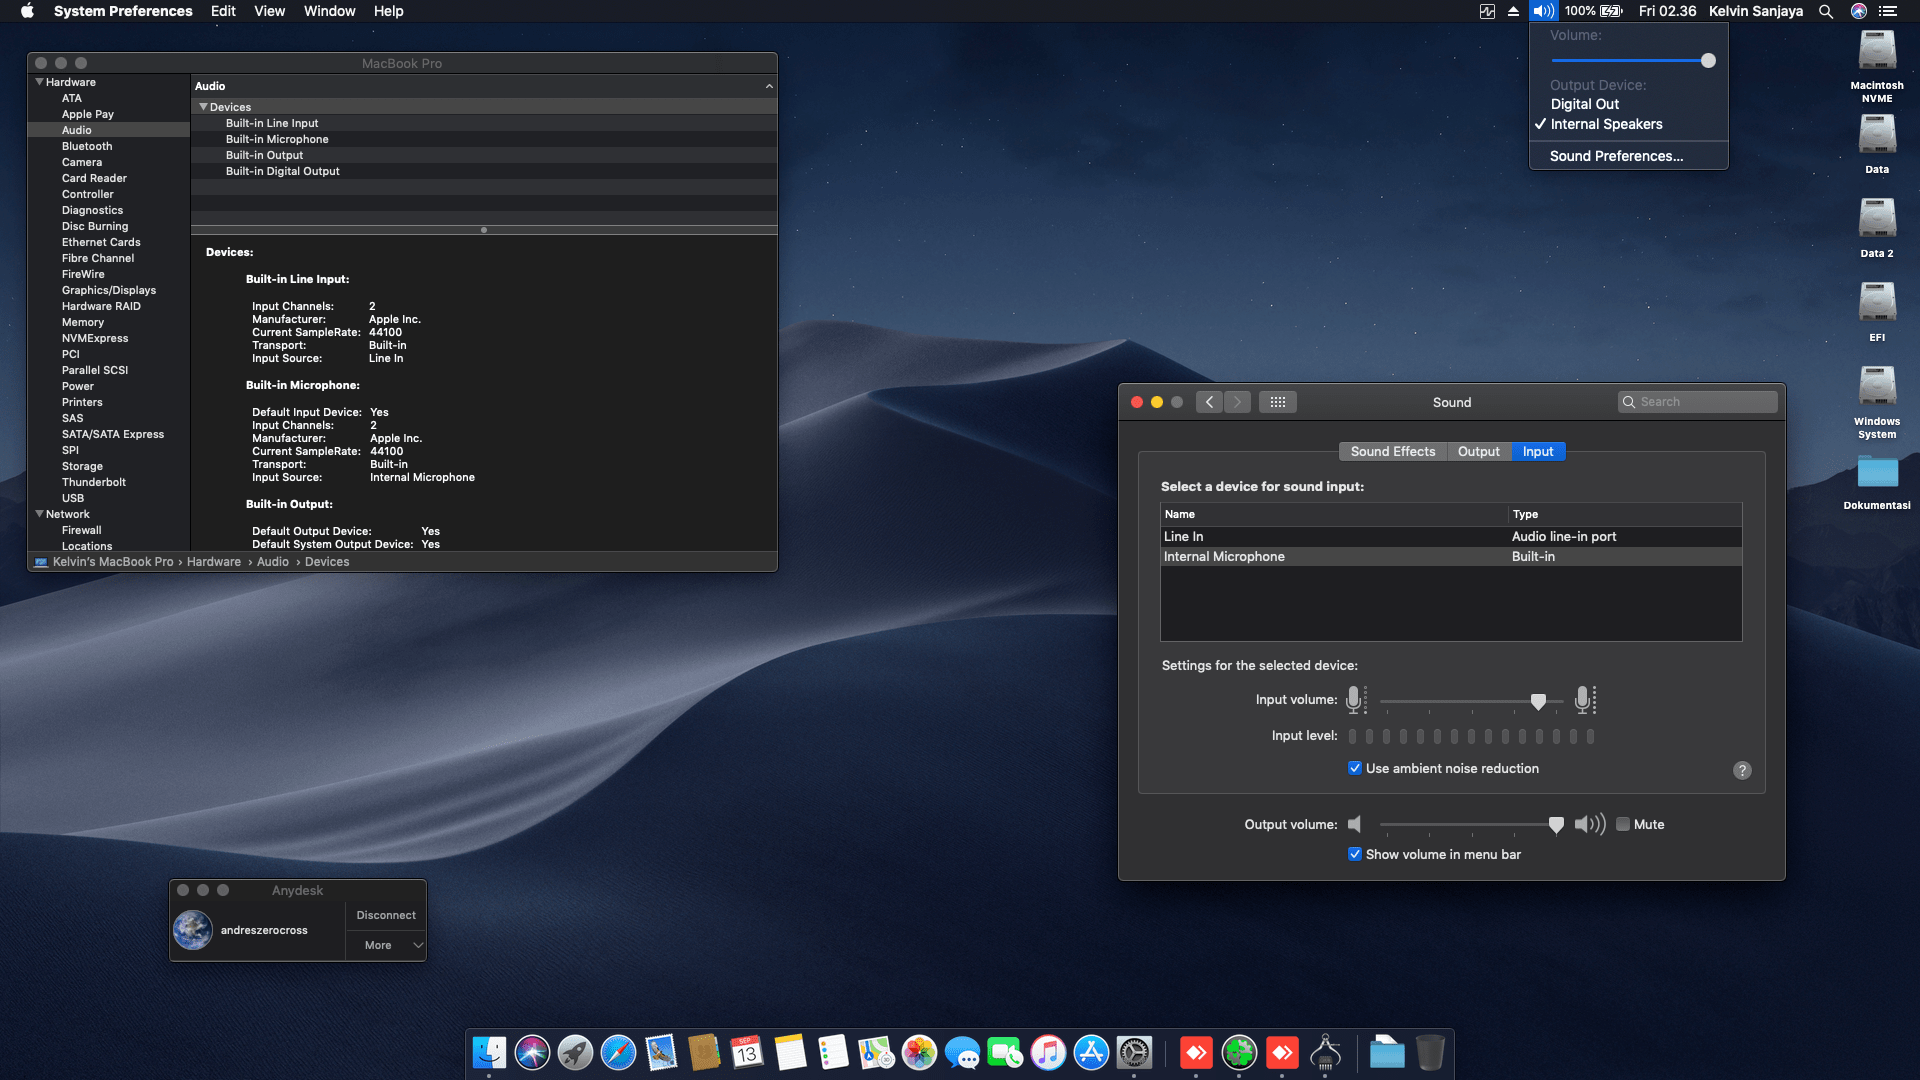This screenshot has height=1080, width=1920.
Task: Open Notification Center icon in the menu bar
Action: (1888, 11)
